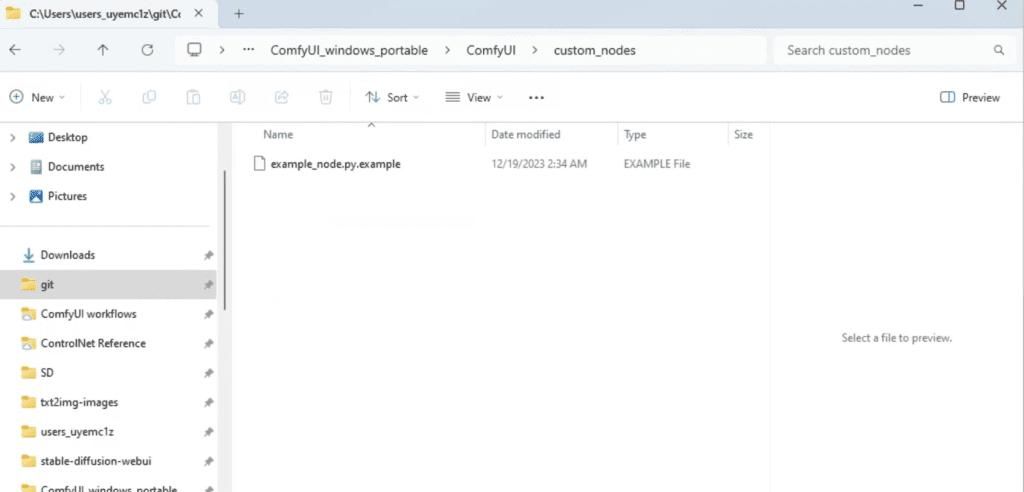Click pin icon beside txt2img-images
The image size is (1024, 492).
[208, 402]
